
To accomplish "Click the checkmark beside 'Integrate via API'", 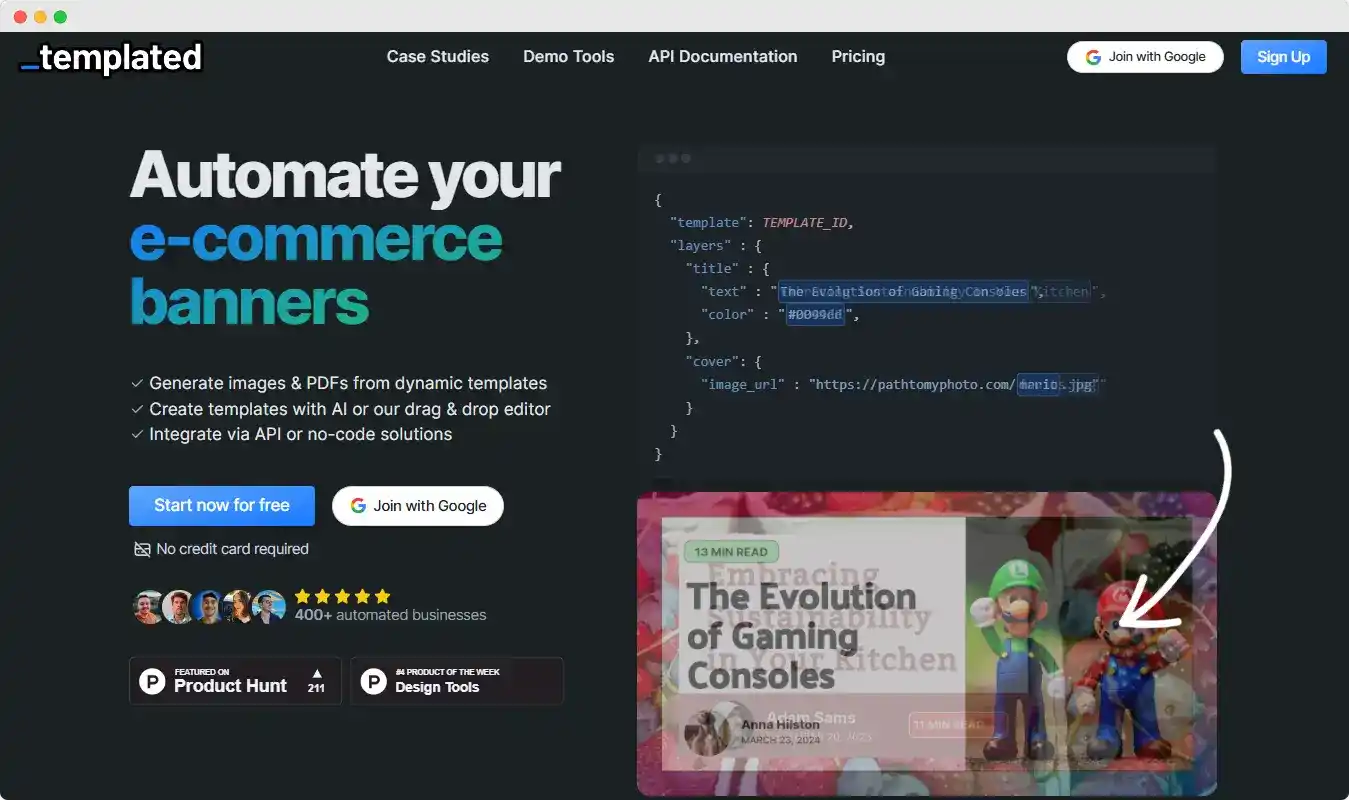I will click(137, 434).
